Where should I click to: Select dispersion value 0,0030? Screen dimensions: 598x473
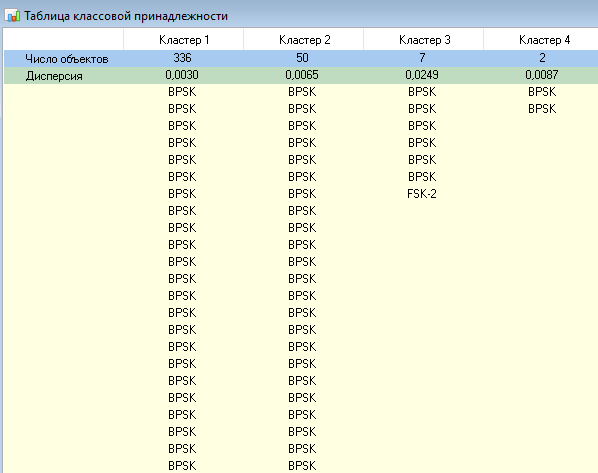click(x=182, y=75)
